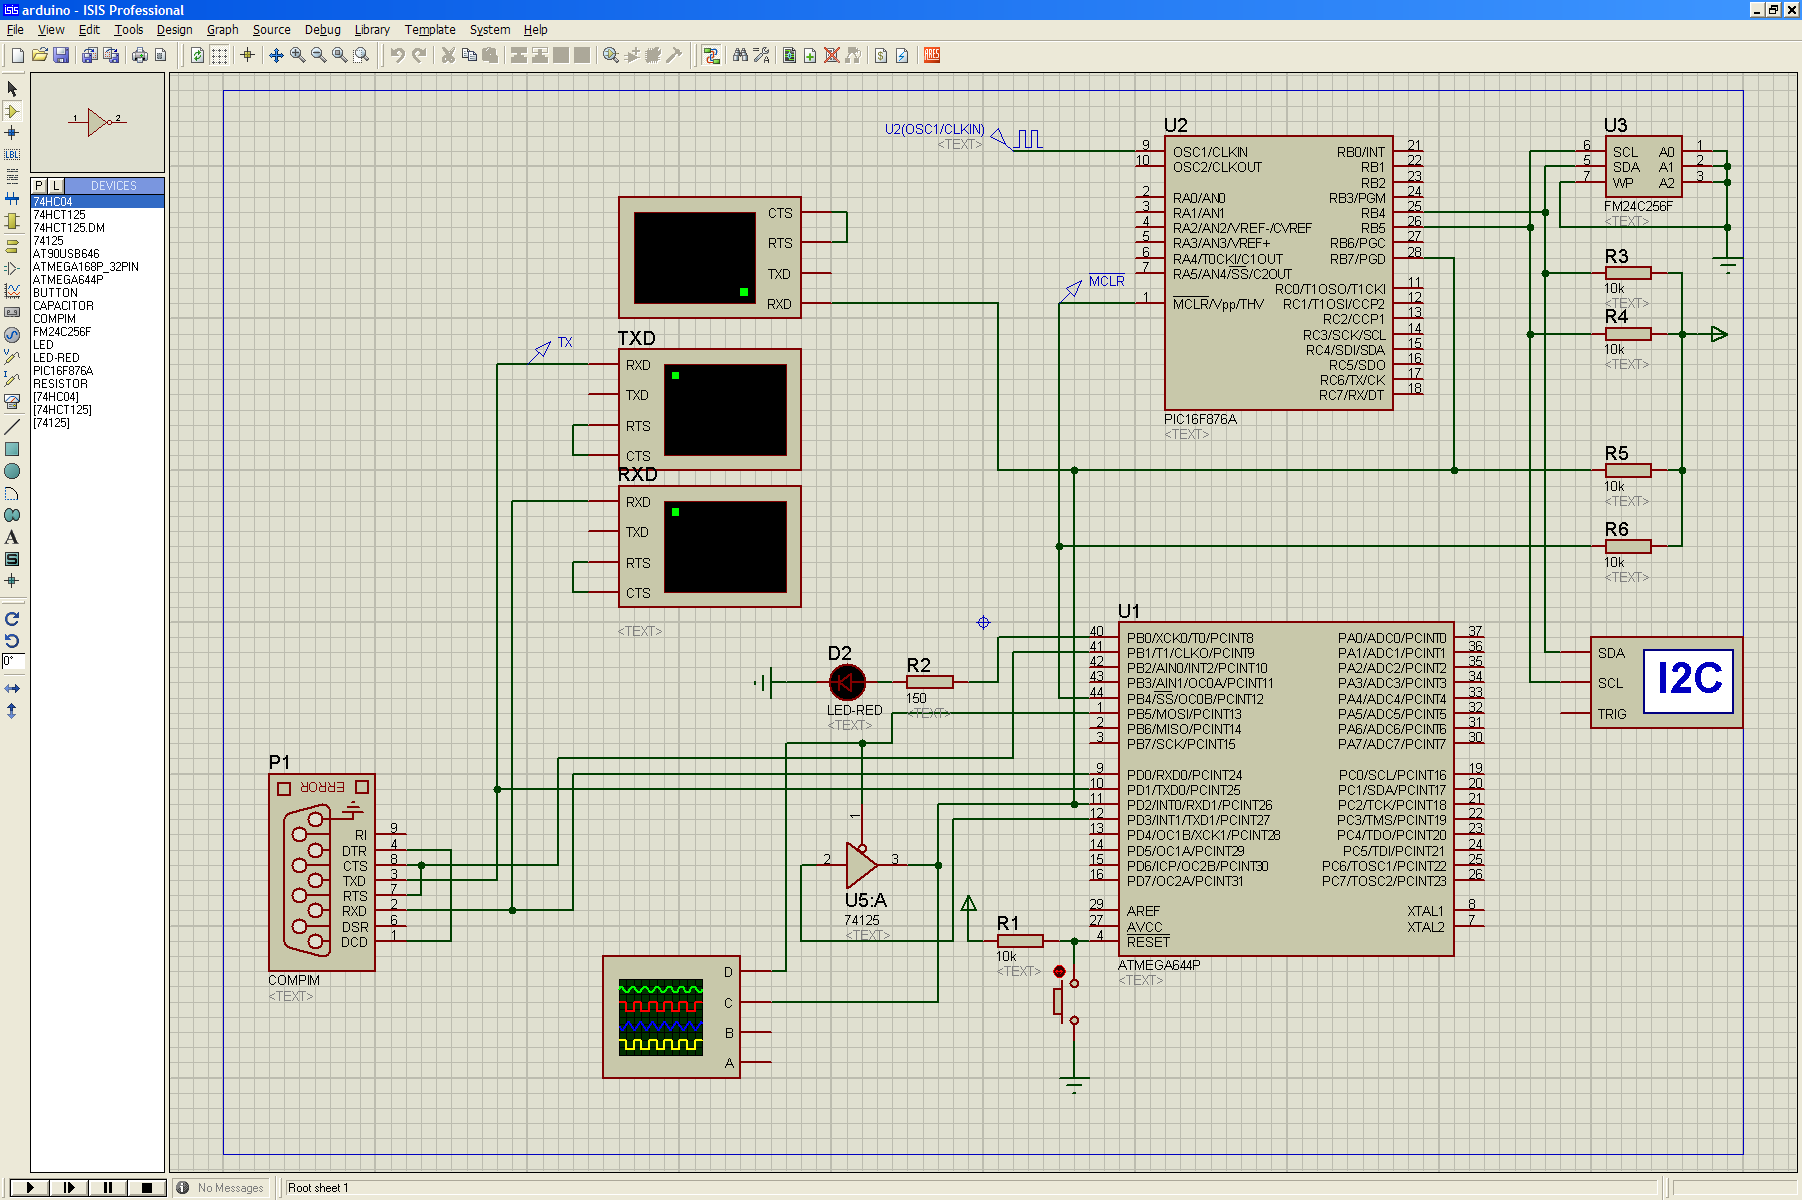Viewport: 1802px width, 1200px height.
Task: Zoom out of the schematic
Action: (319, 55)
